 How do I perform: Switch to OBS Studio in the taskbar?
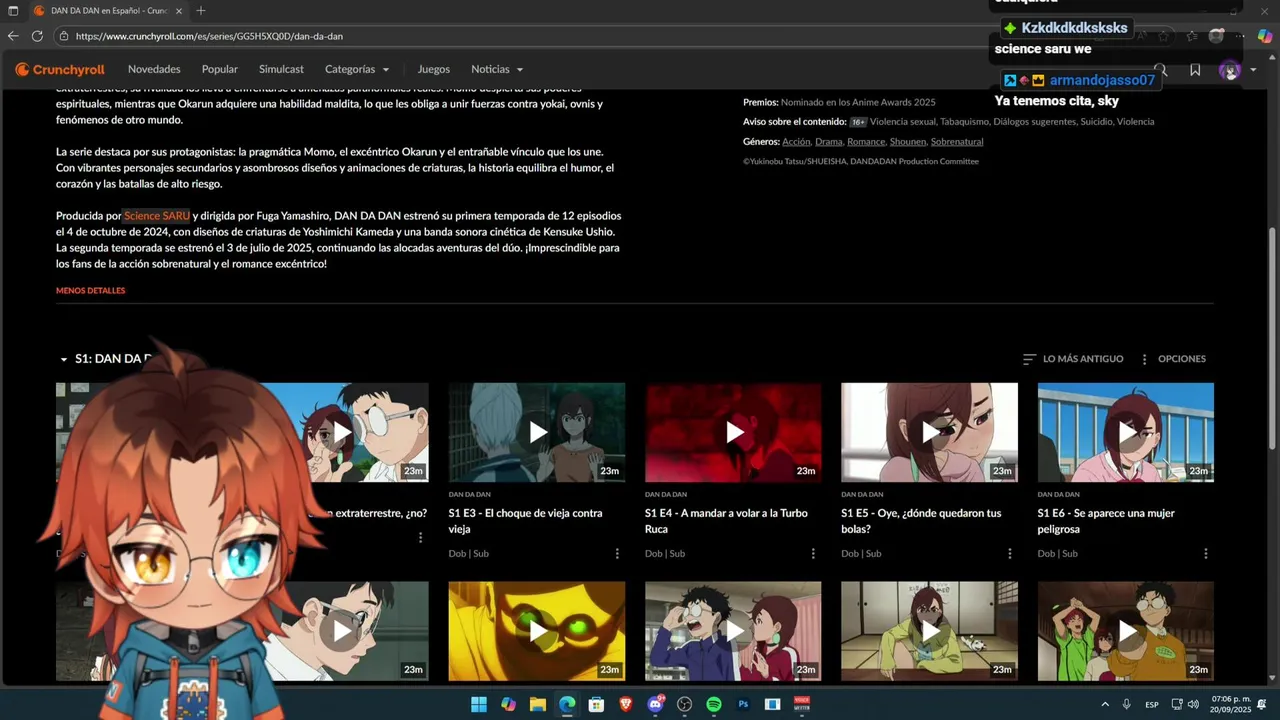click(685, 705)
